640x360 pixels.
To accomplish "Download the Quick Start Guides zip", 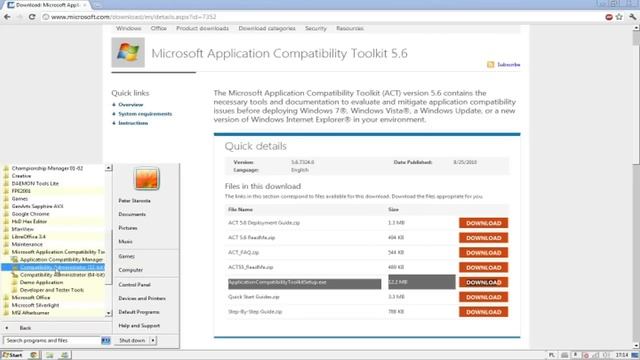I will click(x=484, y=297).
